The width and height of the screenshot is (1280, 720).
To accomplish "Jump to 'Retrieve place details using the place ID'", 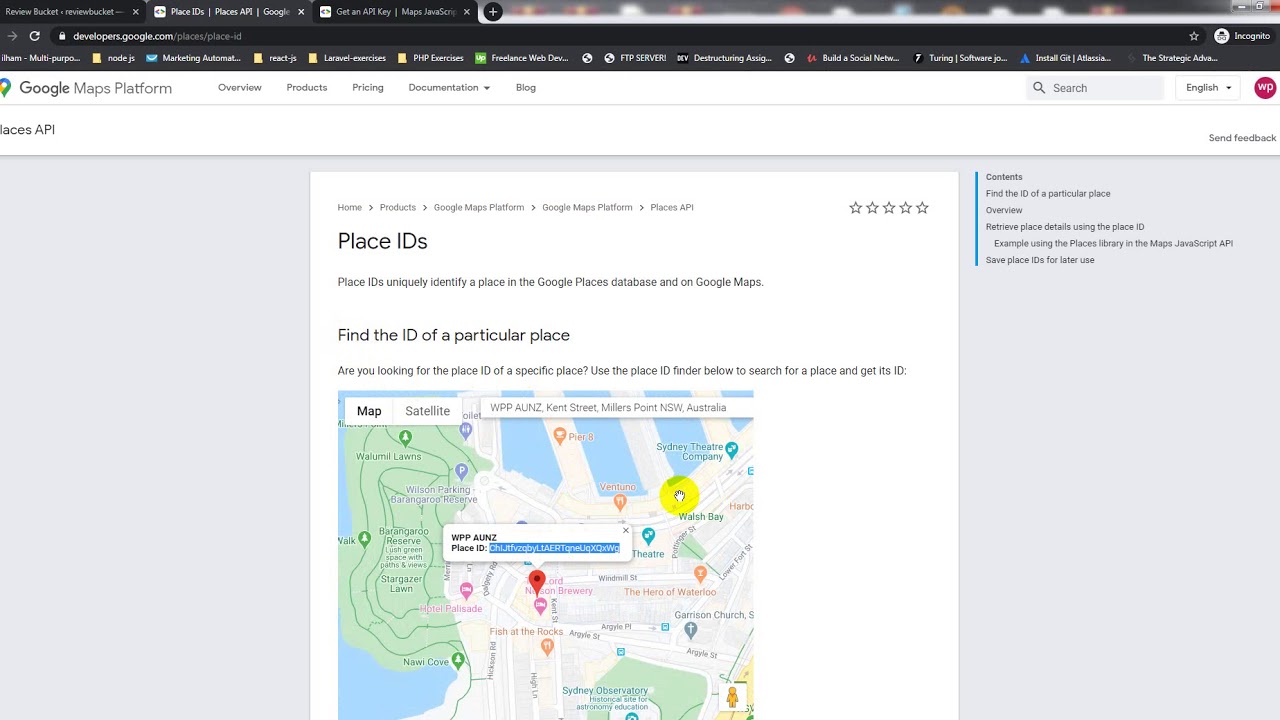I will [x=1065, y=227].
